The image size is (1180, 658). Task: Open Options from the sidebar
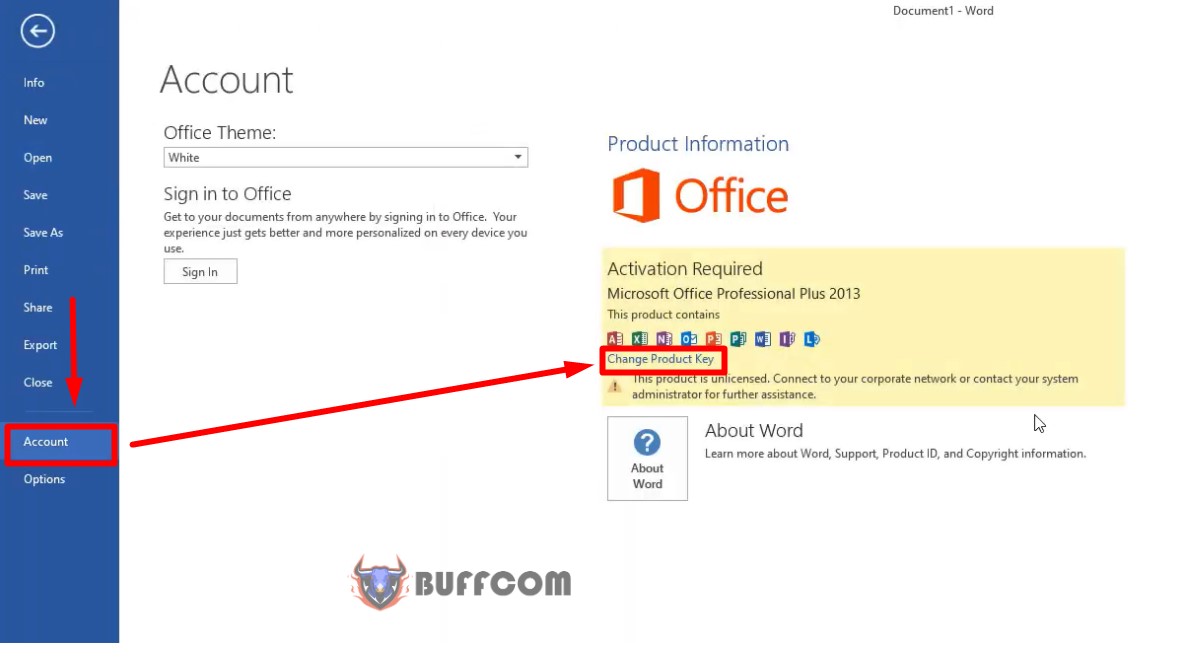pyautogui.click(x=44, y=480)
